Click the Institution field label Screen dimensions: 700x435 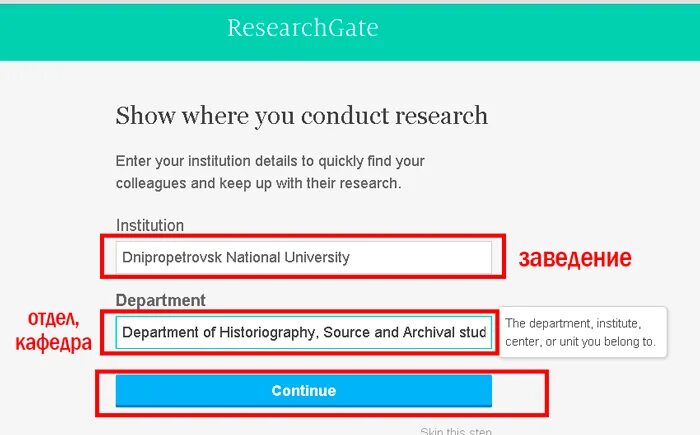click(150, 225)
